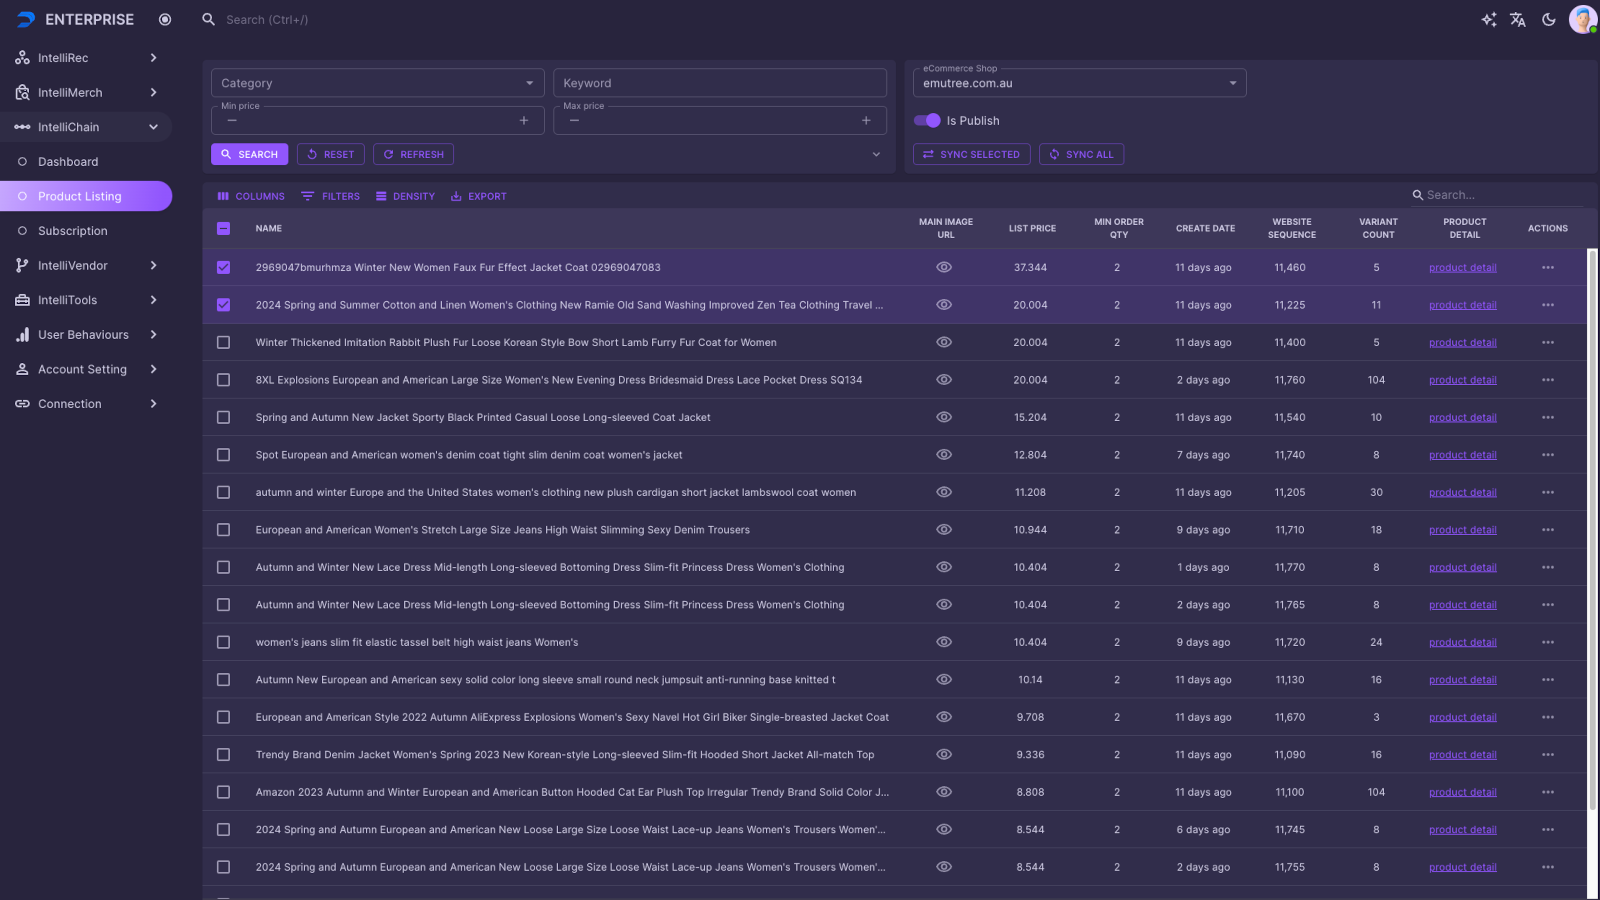
Task: Select the Winter Thickened Imitation Rabbit row checkbox
Action: click(223, 343)
